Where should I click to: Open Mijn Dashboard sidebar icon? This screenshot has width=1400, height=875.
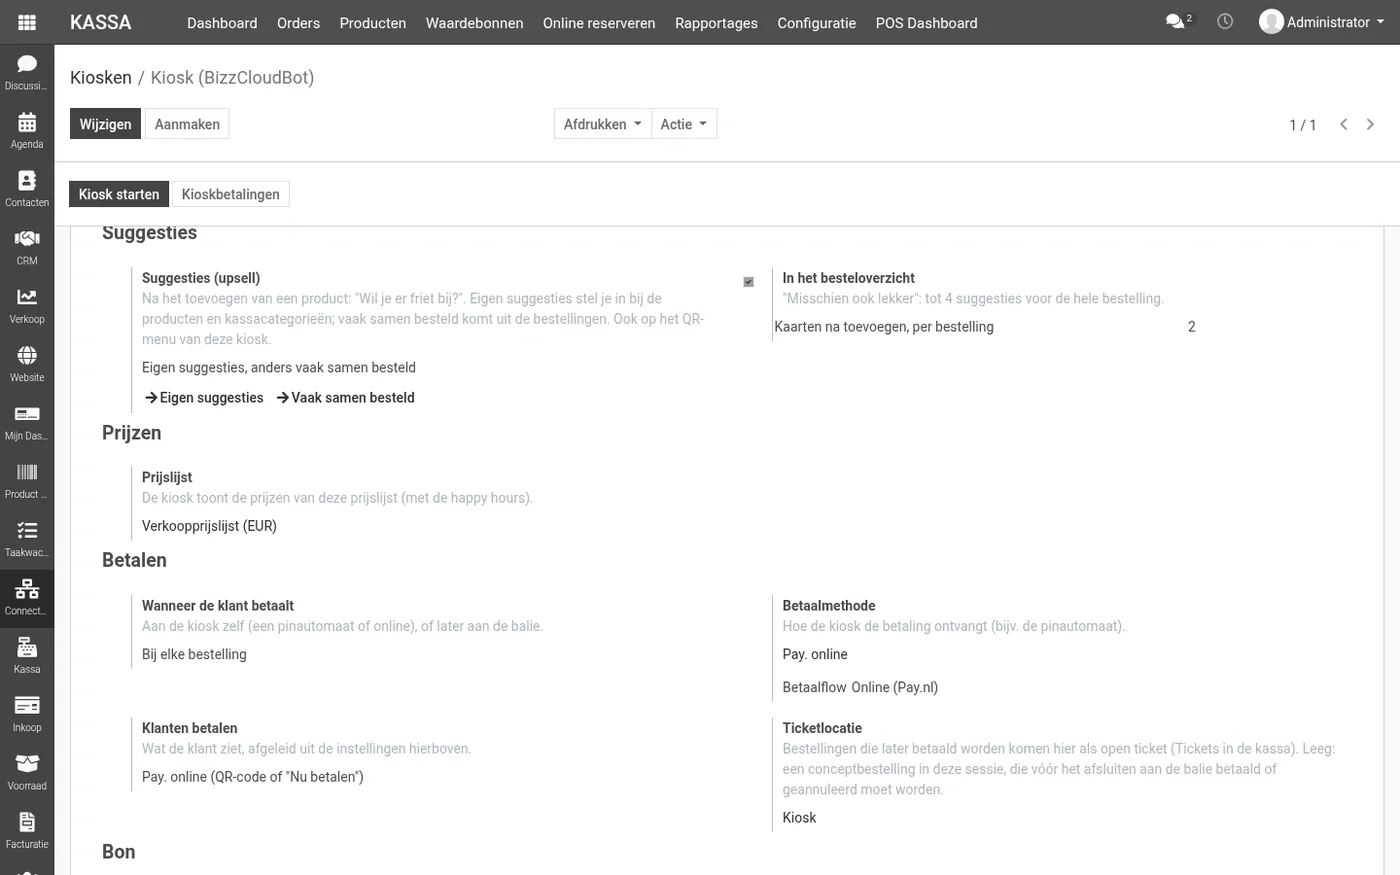27,423
